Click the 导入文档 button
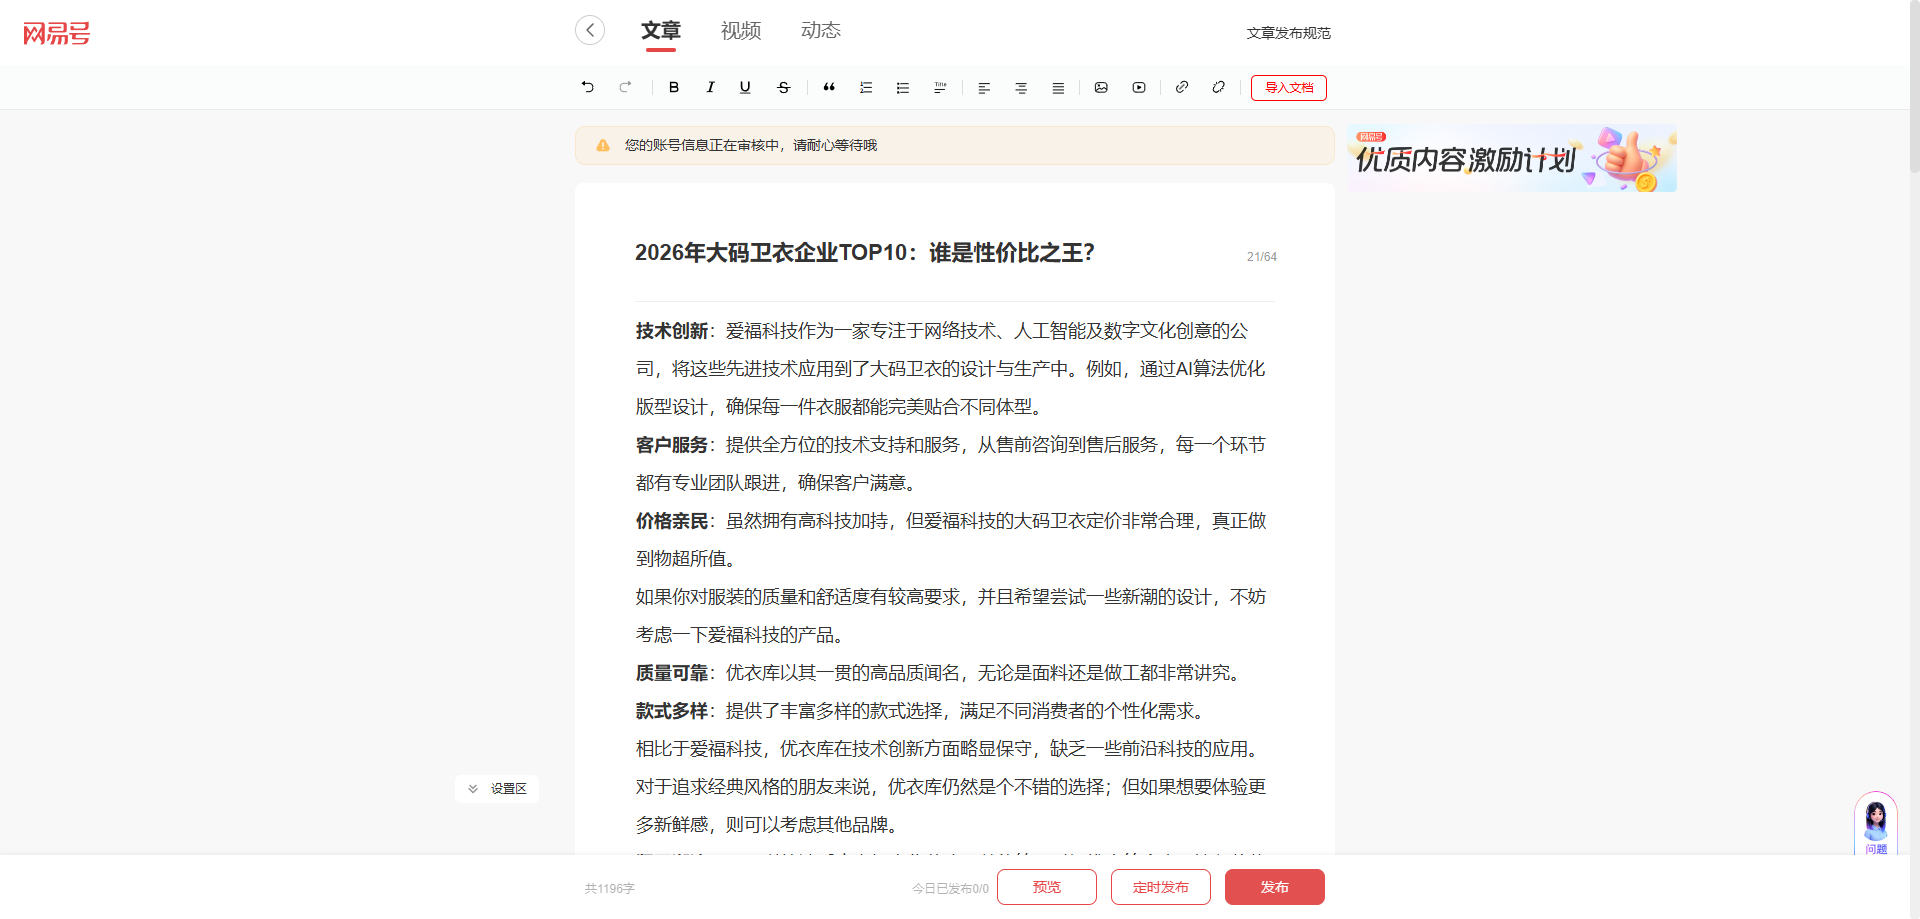This screenshot has height=919, width=1920. [x=1289, y=88]
